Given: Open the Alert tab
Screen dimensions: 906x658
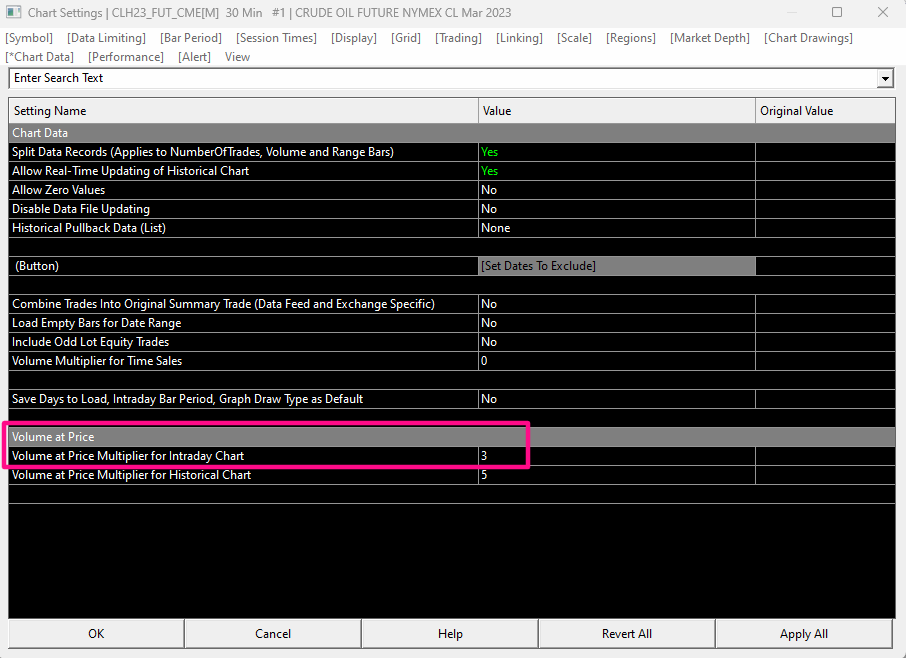Looking at the screenshot, I should 194,57.
